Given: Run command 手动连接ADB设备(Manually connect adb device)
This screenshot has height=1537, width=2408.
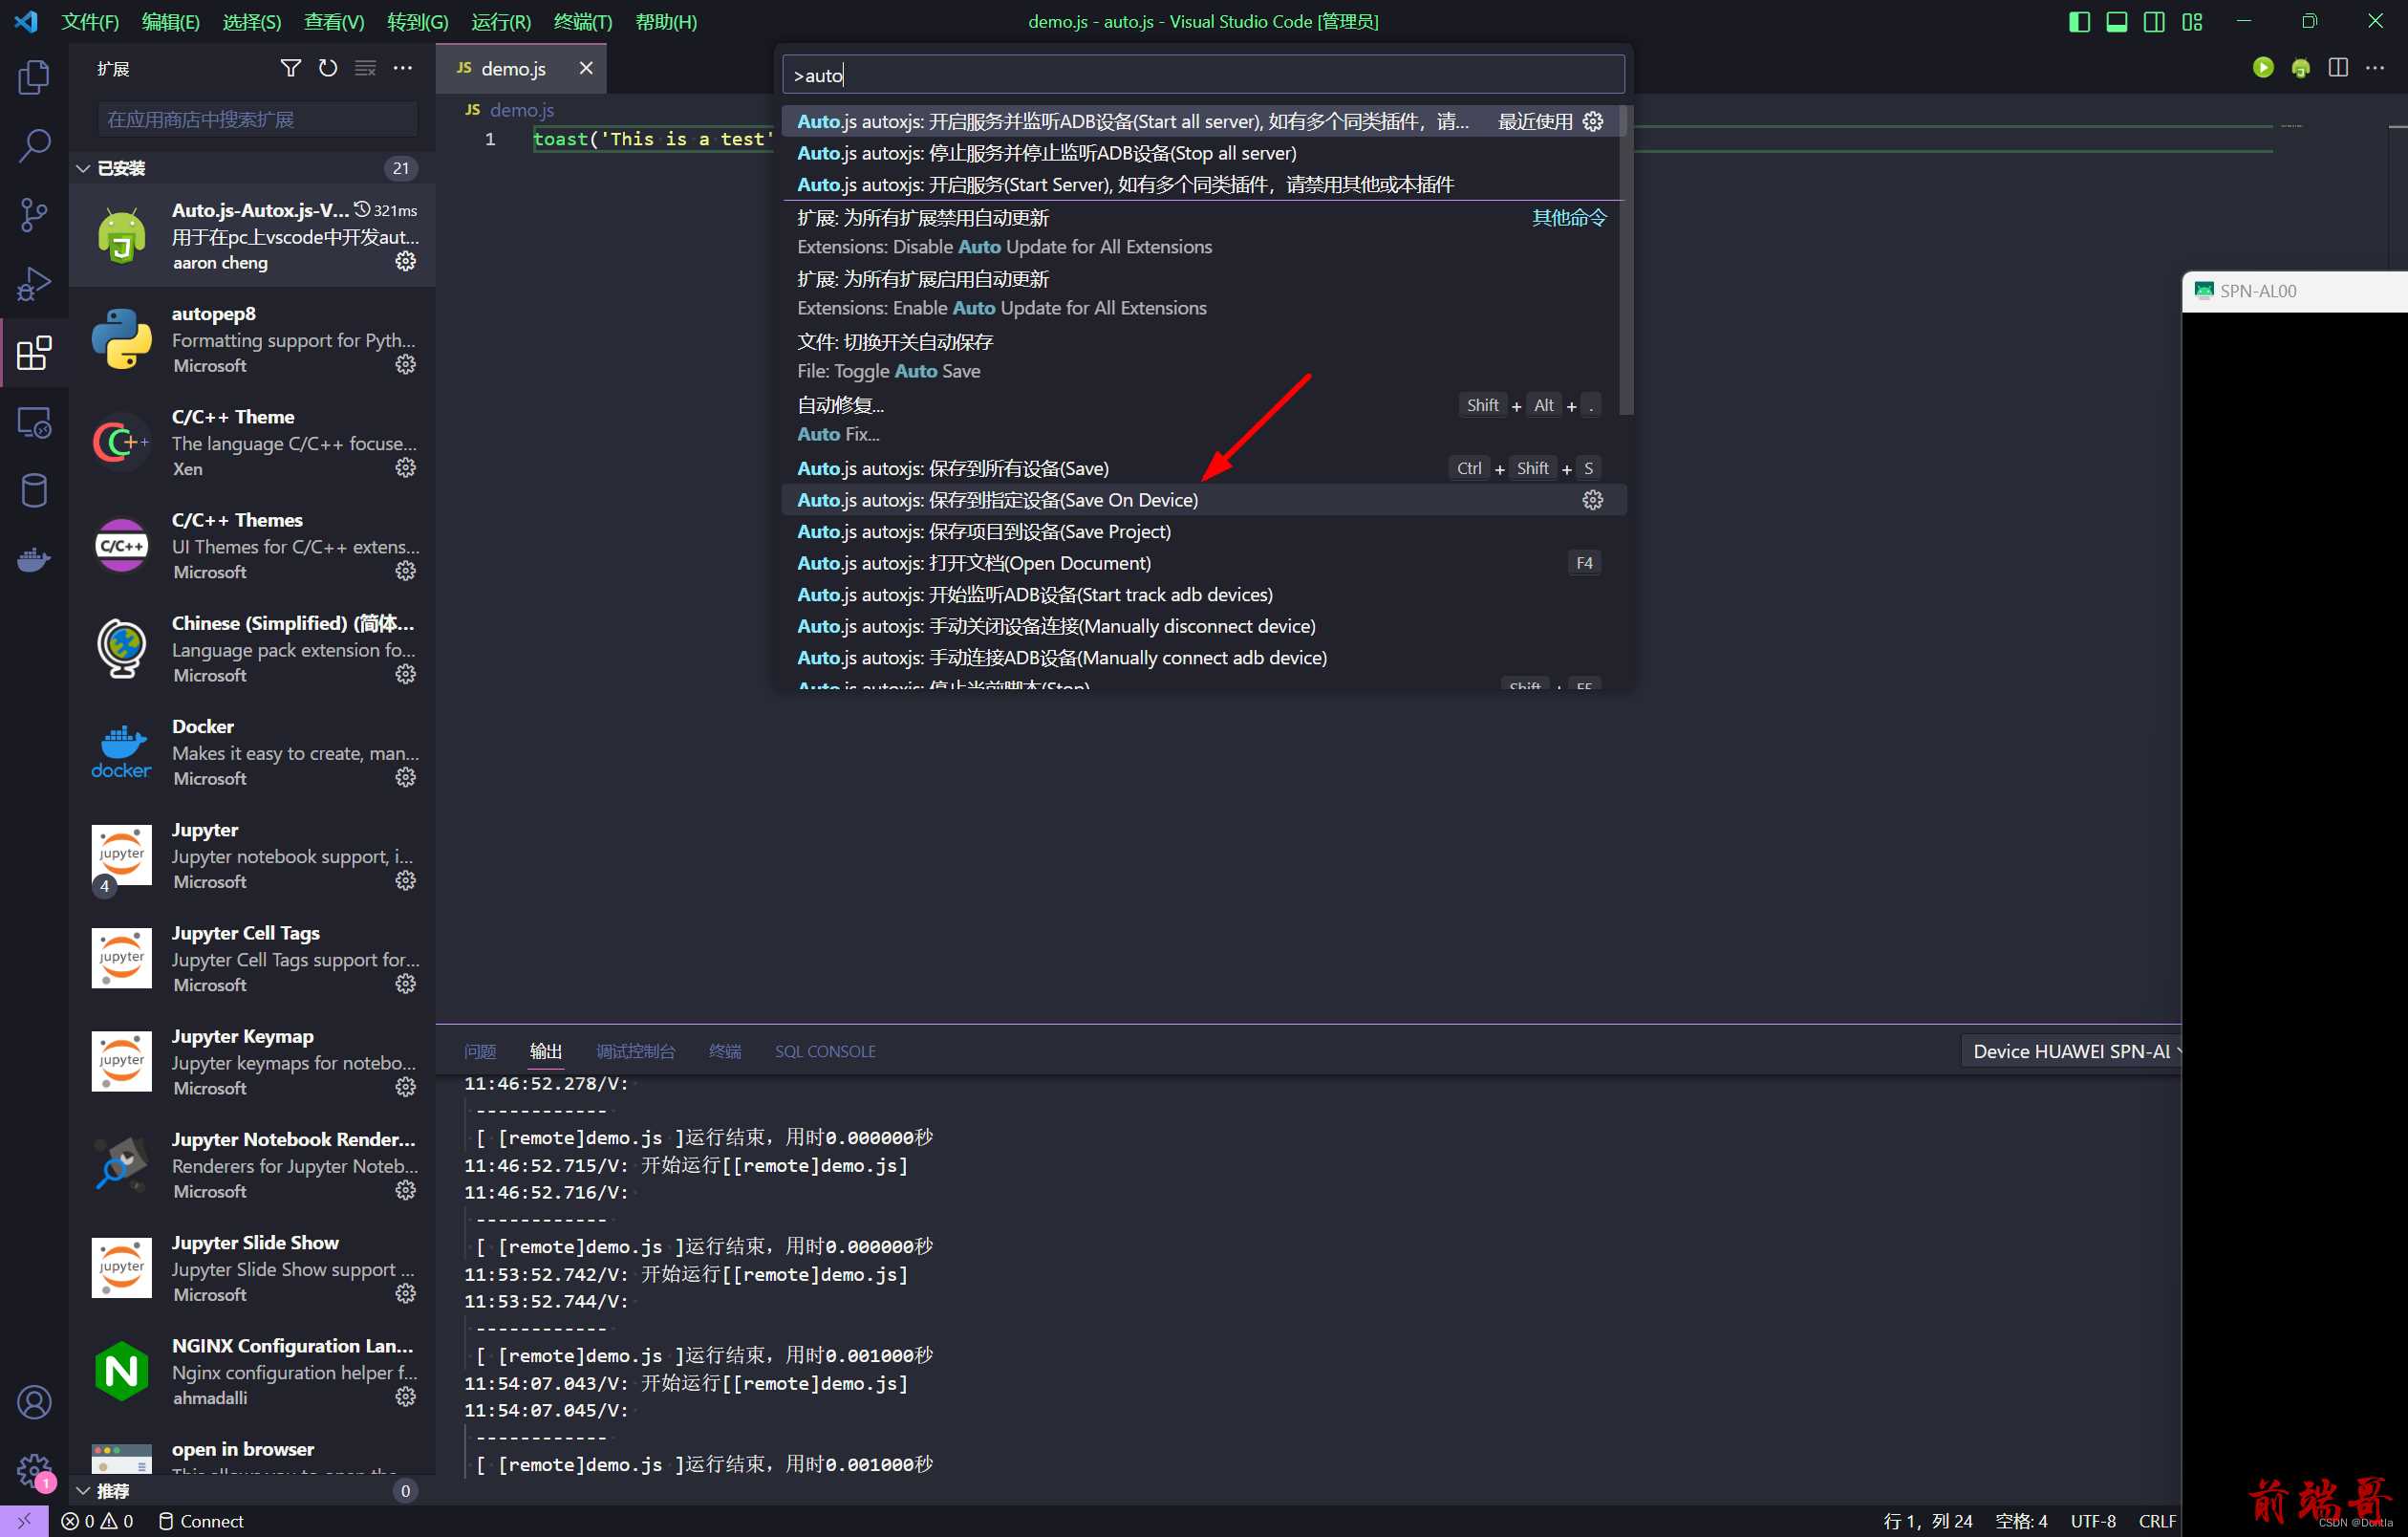Looking at the screenshot, I should (x=1203, y=657).
